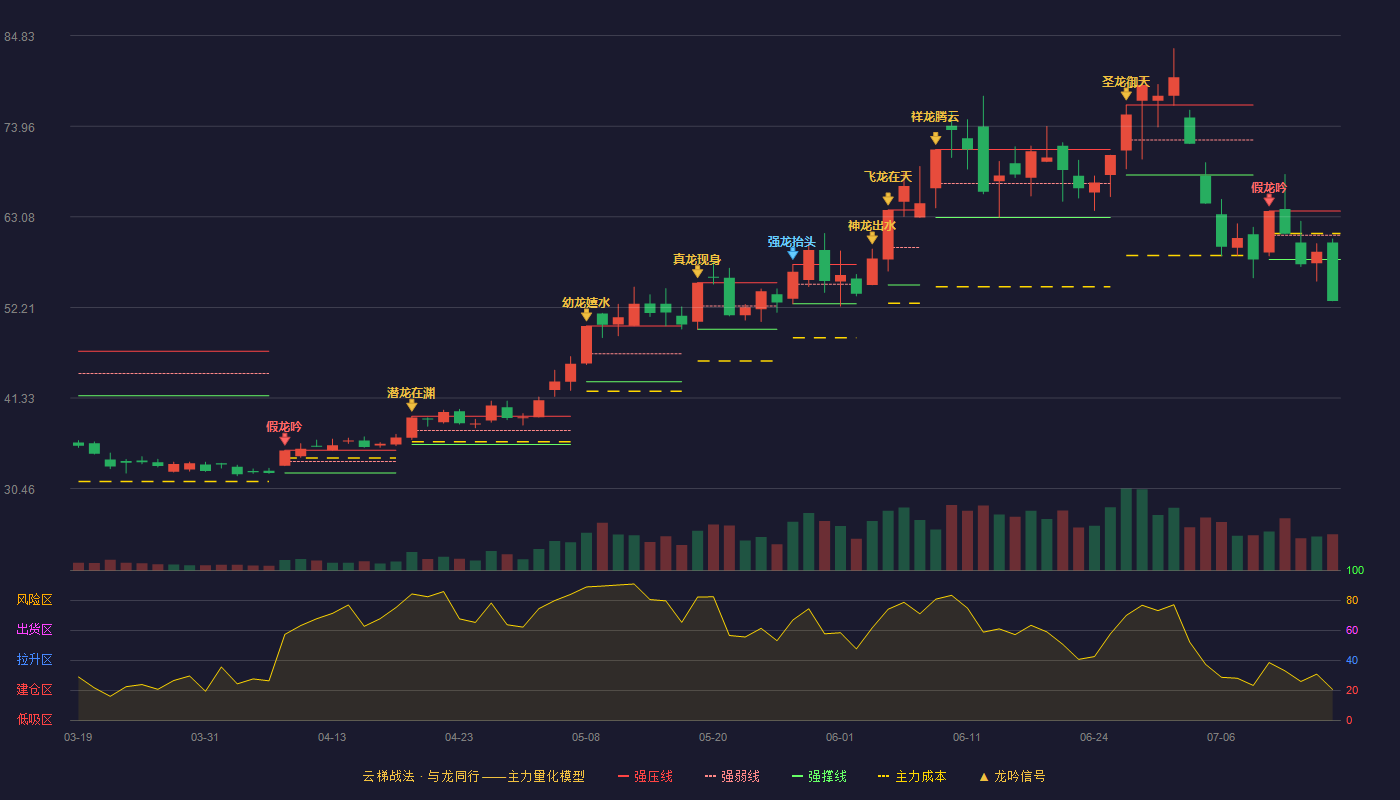Click the green 100 indicator scale value
The width and height of the screenshot is (1400, 800).
[1355, 571]
